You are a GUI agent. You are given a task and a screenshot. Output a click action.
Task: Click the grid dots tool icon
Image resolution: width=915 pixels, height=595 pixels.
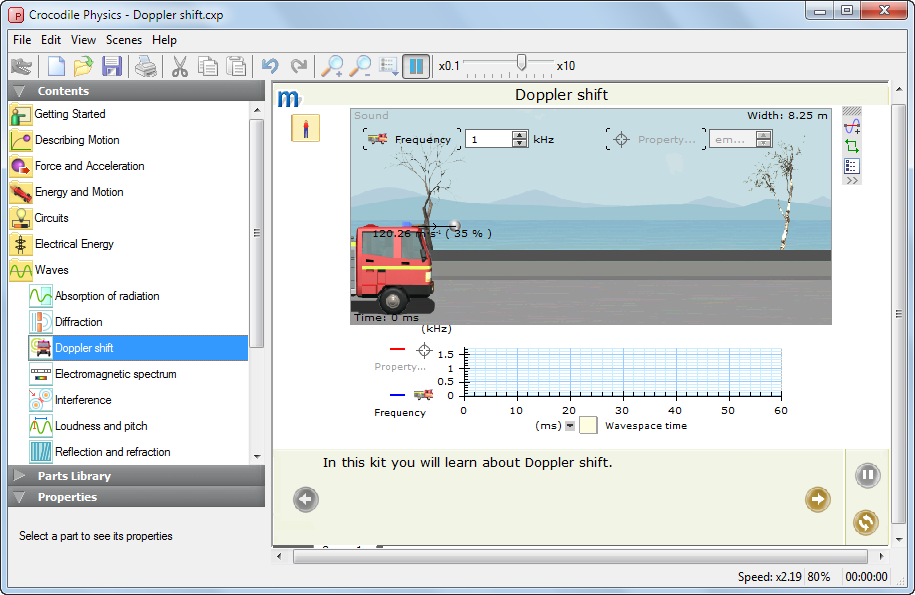tap(852, 166)
